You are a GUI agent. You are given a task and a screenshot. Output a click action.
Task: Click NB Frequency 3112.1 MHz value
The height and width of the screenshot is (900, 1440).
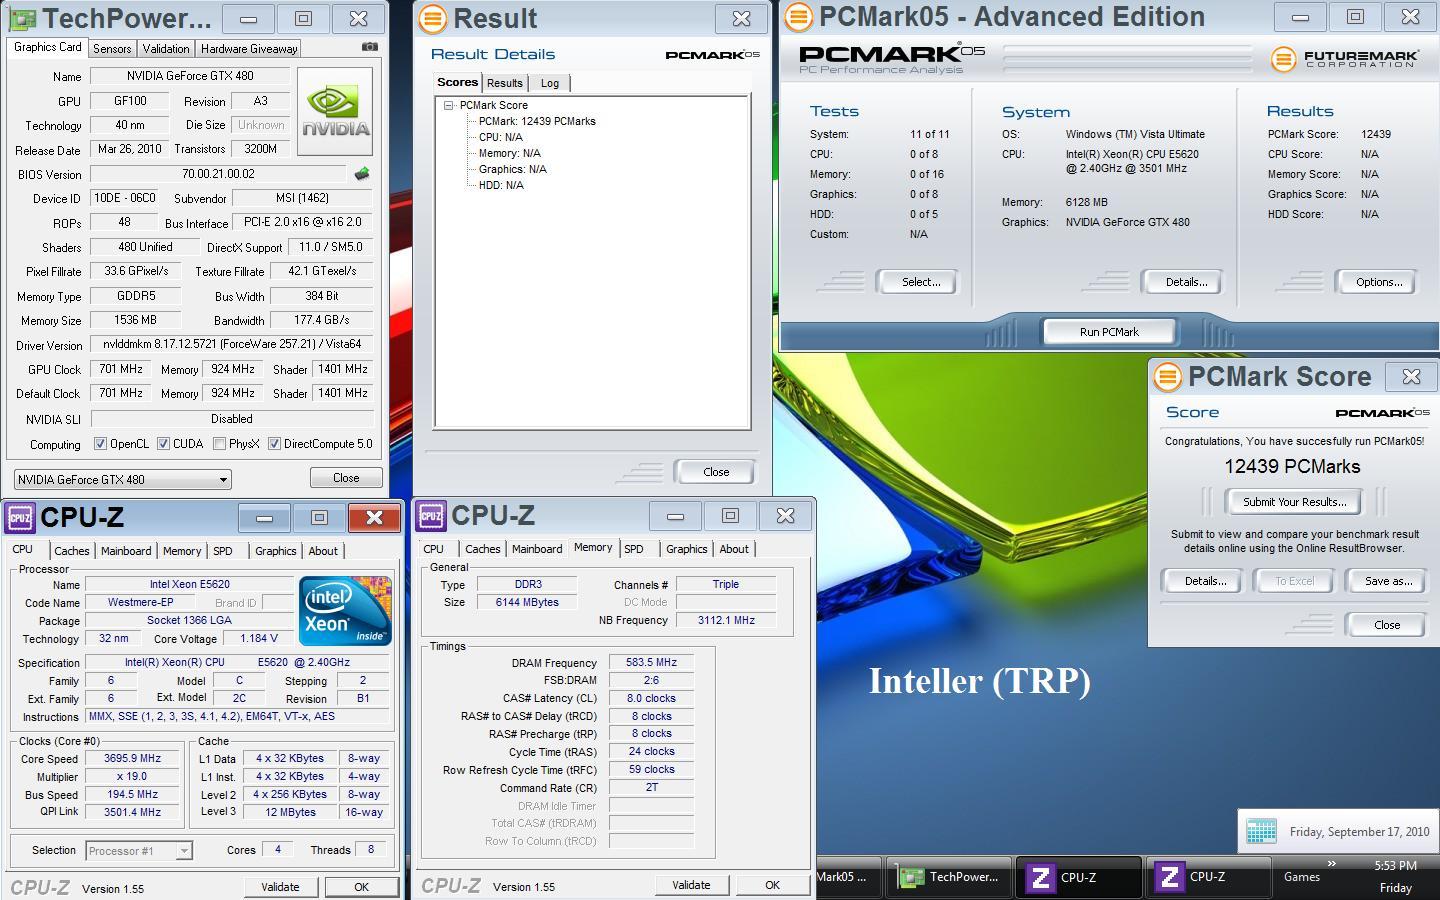726,620
